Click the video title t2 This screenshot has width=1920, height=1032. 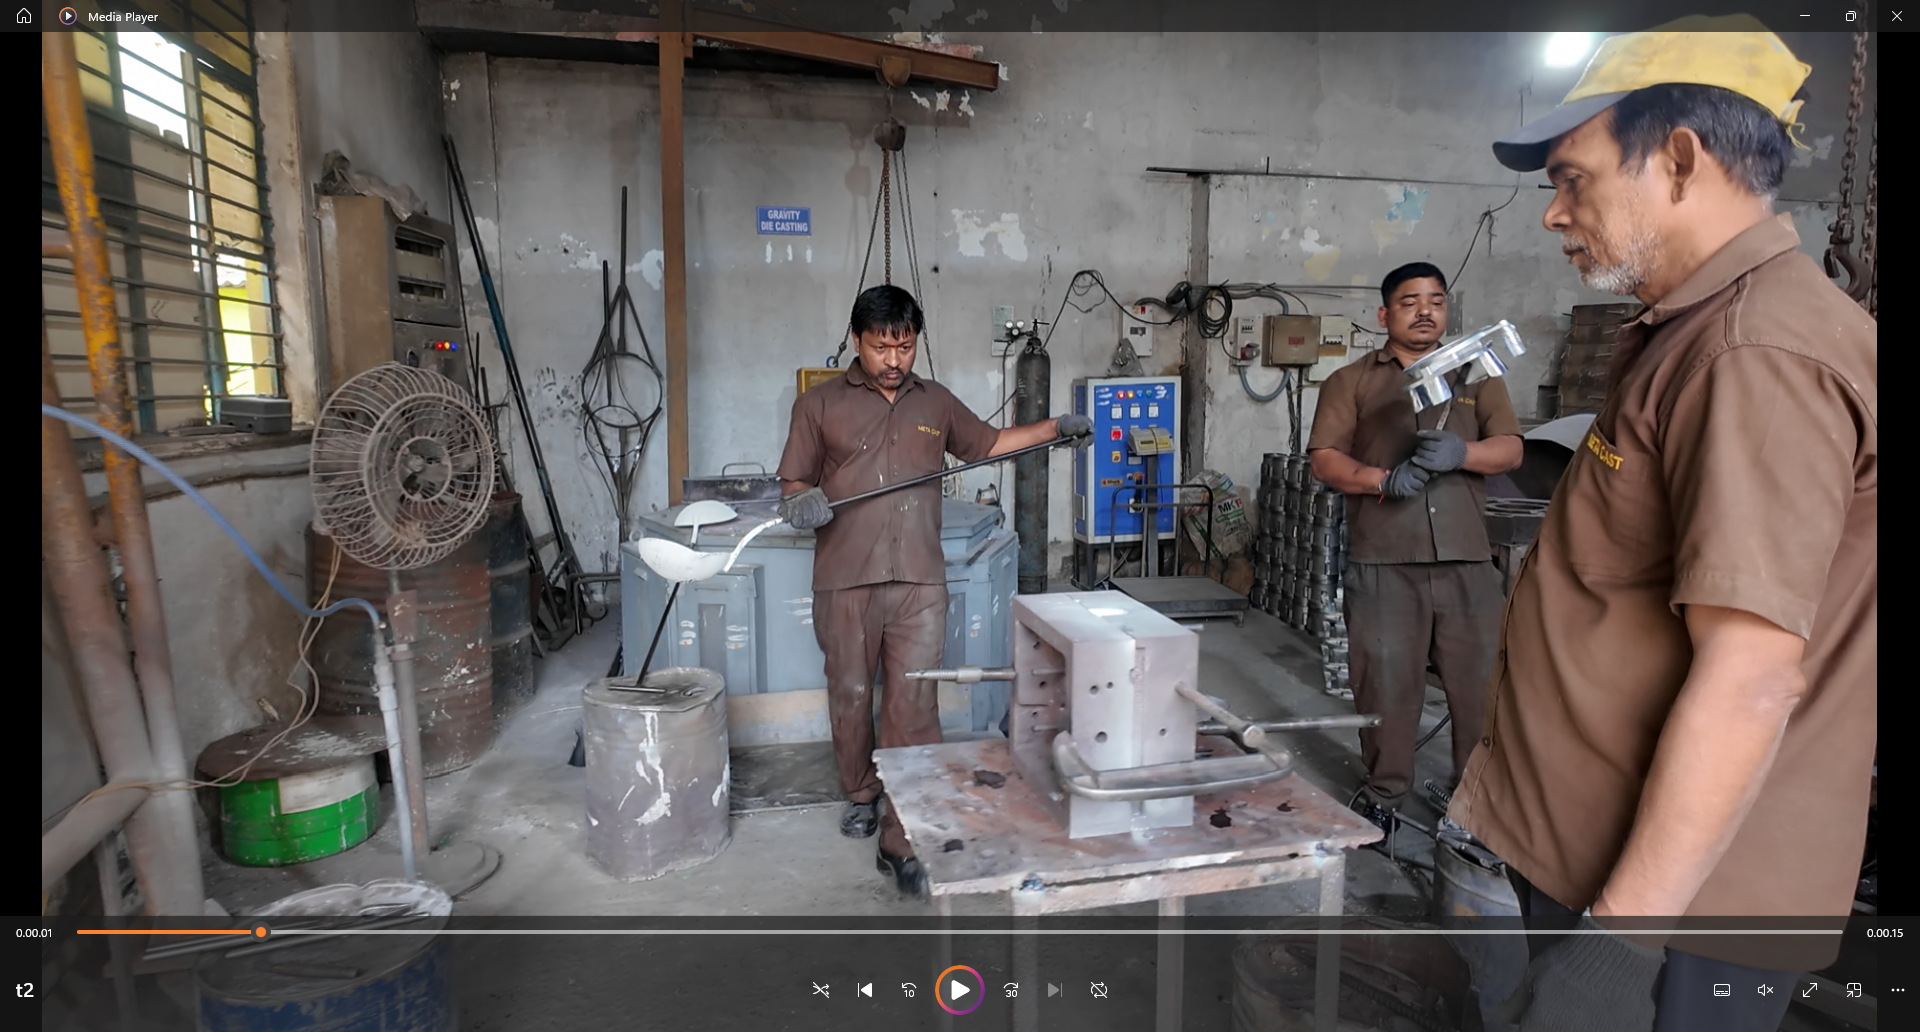[x=25, y=990]
